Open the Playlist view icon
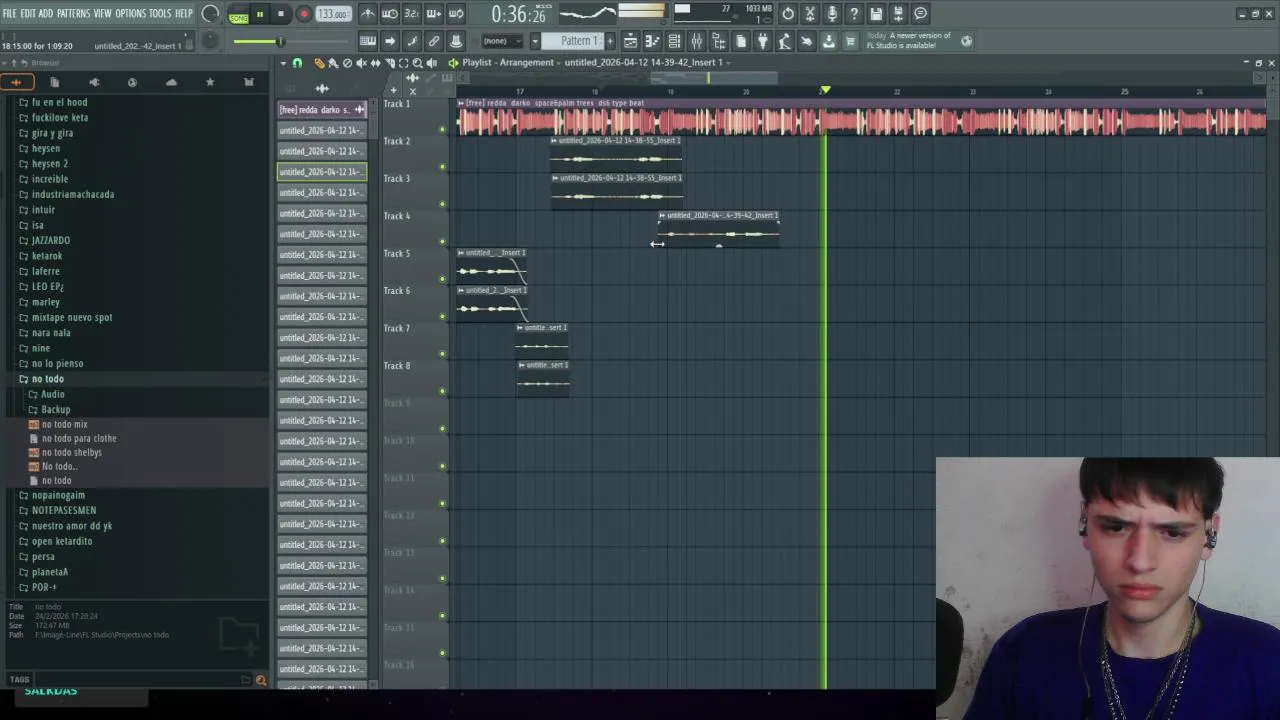Screen dimensions: 1280x720 (x=630, y=41)
